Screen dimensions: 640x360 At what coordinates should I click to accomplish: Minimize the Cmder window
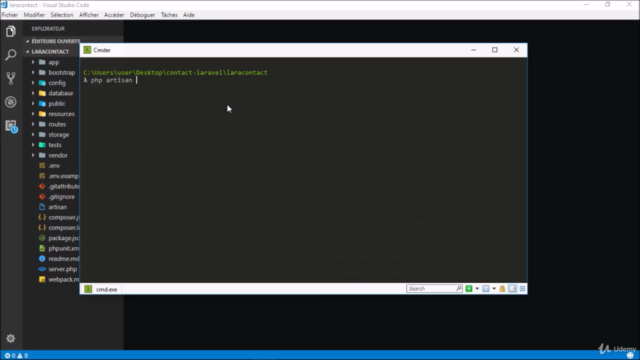point(473,50)
